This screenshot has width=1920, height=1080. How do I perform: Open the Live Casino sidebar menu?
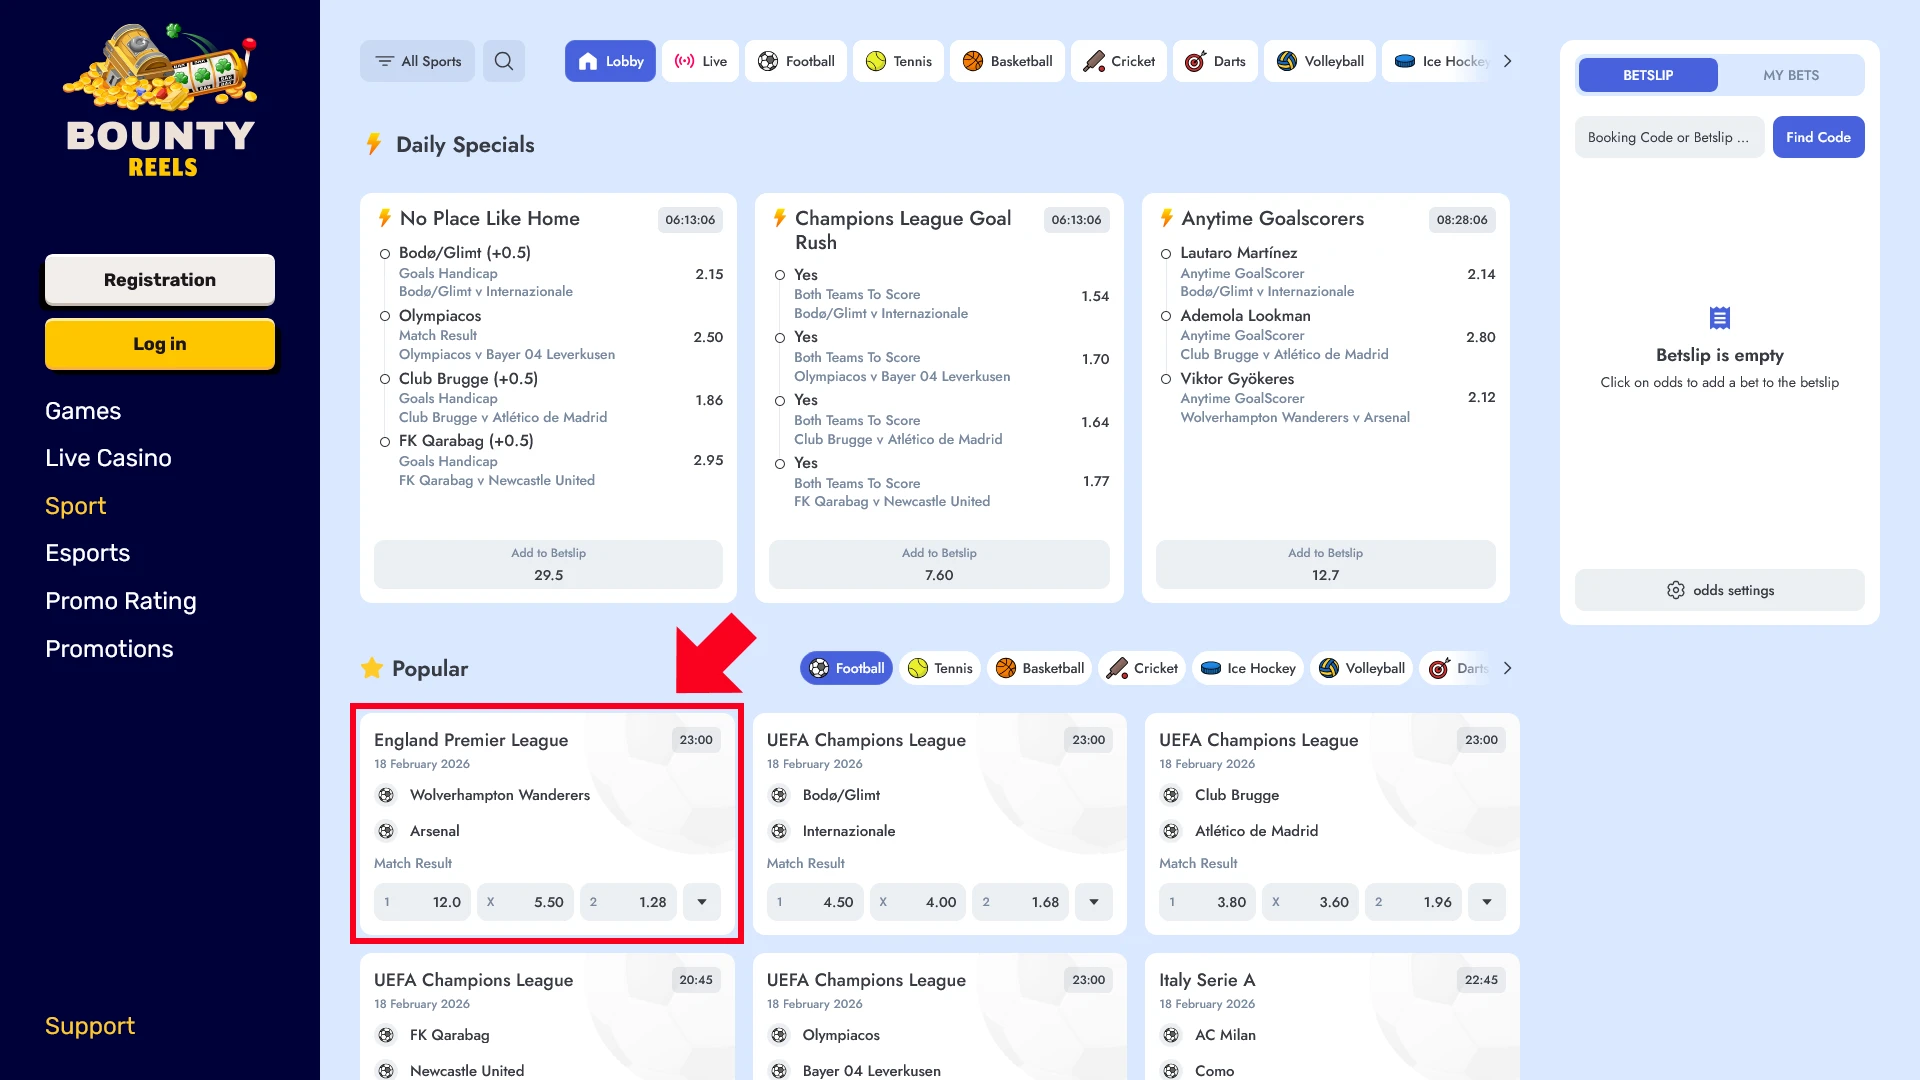(x=108, y=458)
